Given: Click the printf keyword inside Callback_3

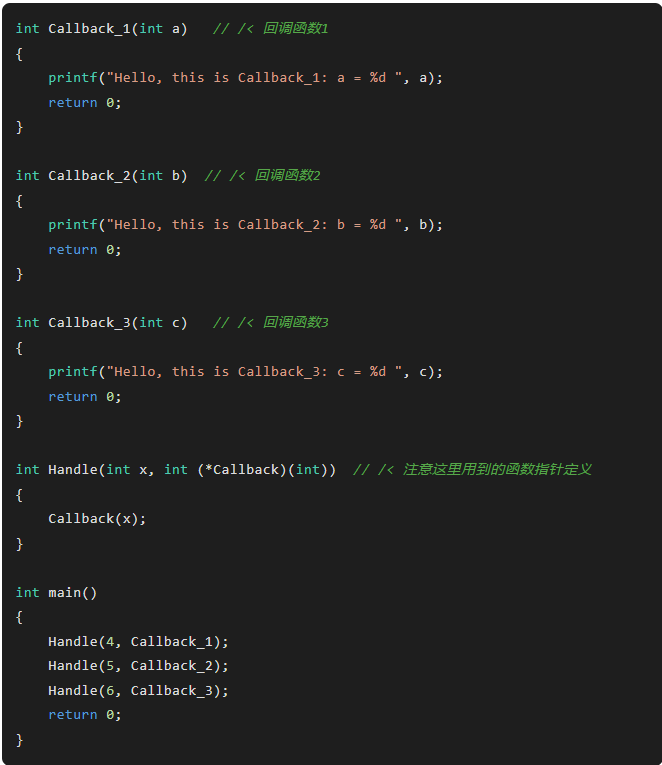Looking at the screenshot, I should [x=72, y=371].
